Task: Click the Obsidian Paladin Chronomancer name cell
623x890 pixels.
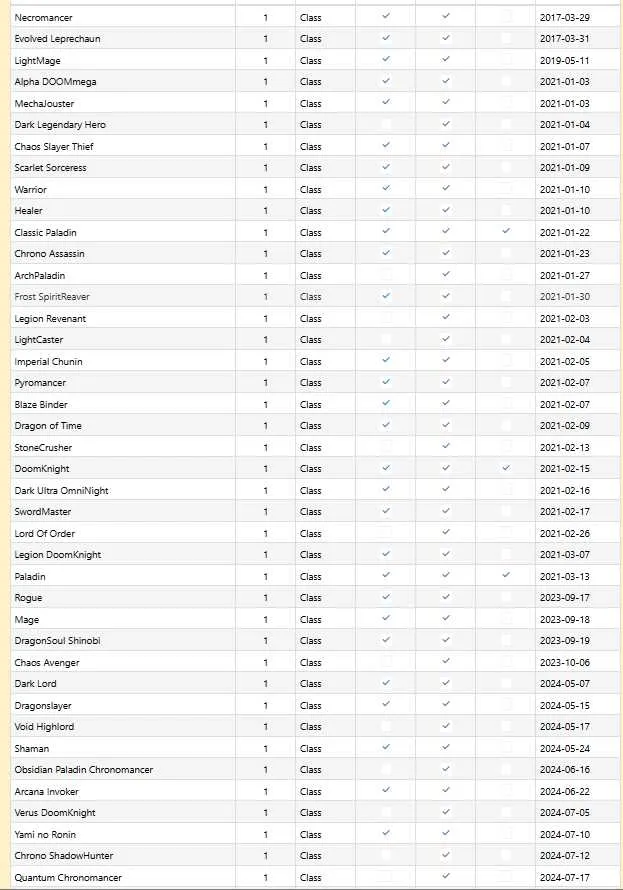Action: (123, 770)
